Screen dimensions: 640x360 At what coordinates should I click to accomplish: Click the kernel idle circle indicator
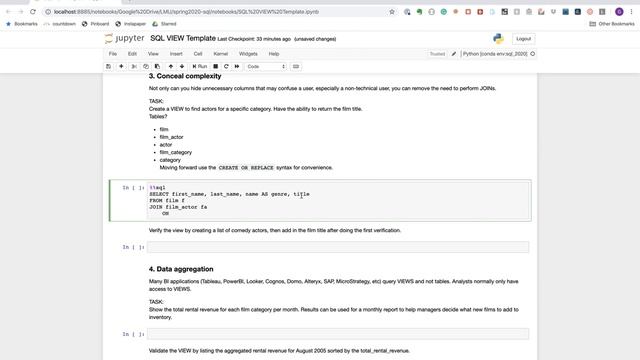(533, 54)
